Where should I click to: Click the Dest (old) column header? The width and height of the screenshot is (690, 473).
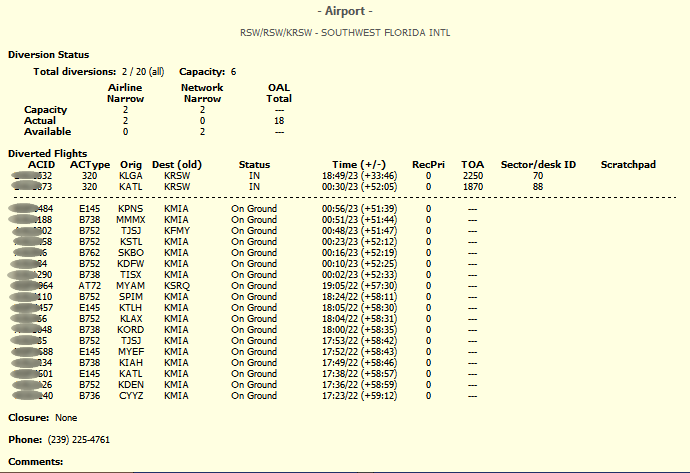click(x=177, y=164)
